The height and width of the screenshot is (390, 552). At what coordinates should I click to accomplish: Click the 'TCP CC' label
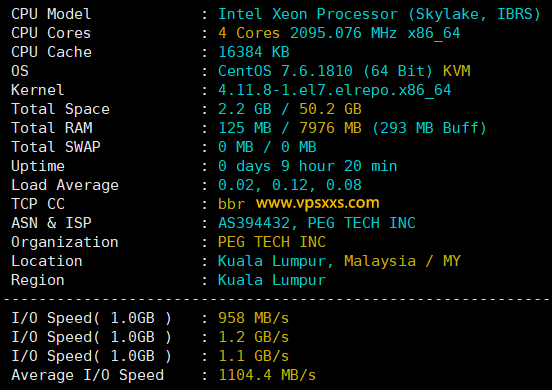tap(38, 204)
